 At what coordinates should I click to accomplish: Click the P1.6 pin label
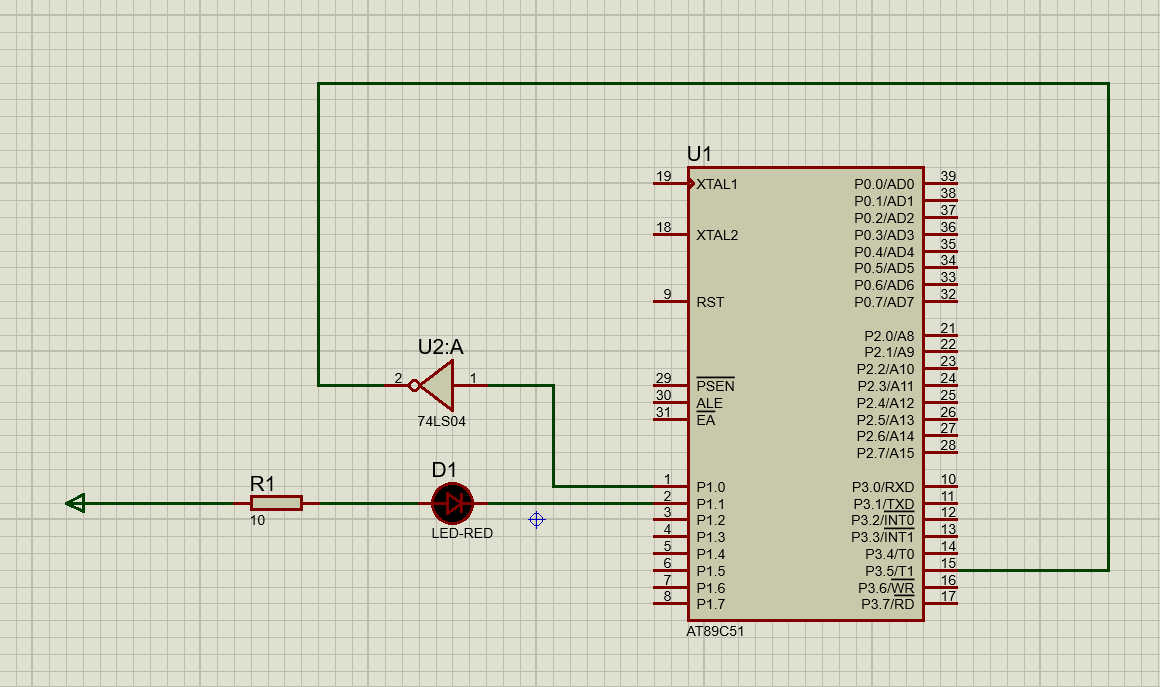tap(710, 589)
